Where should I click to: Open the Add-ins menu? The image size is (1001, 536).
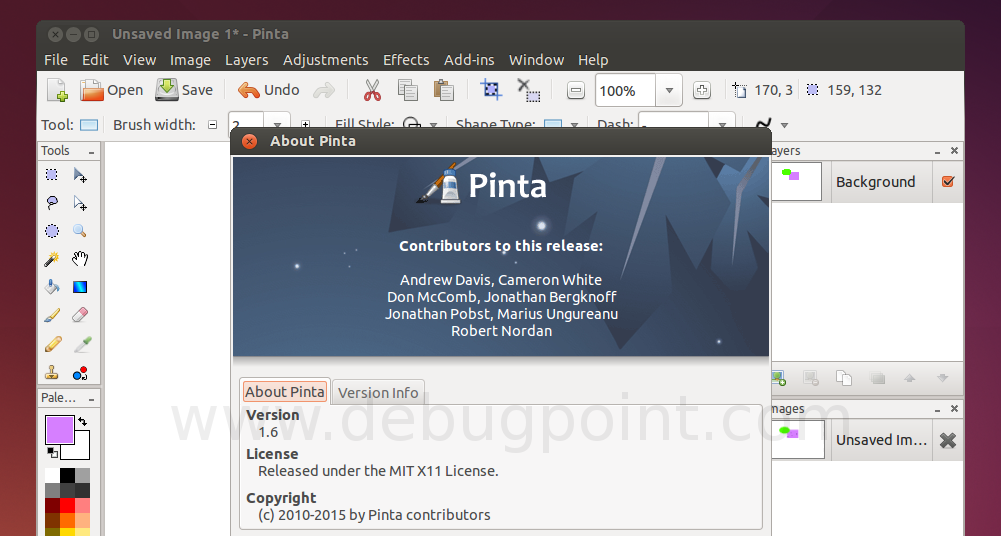point(469,60)
